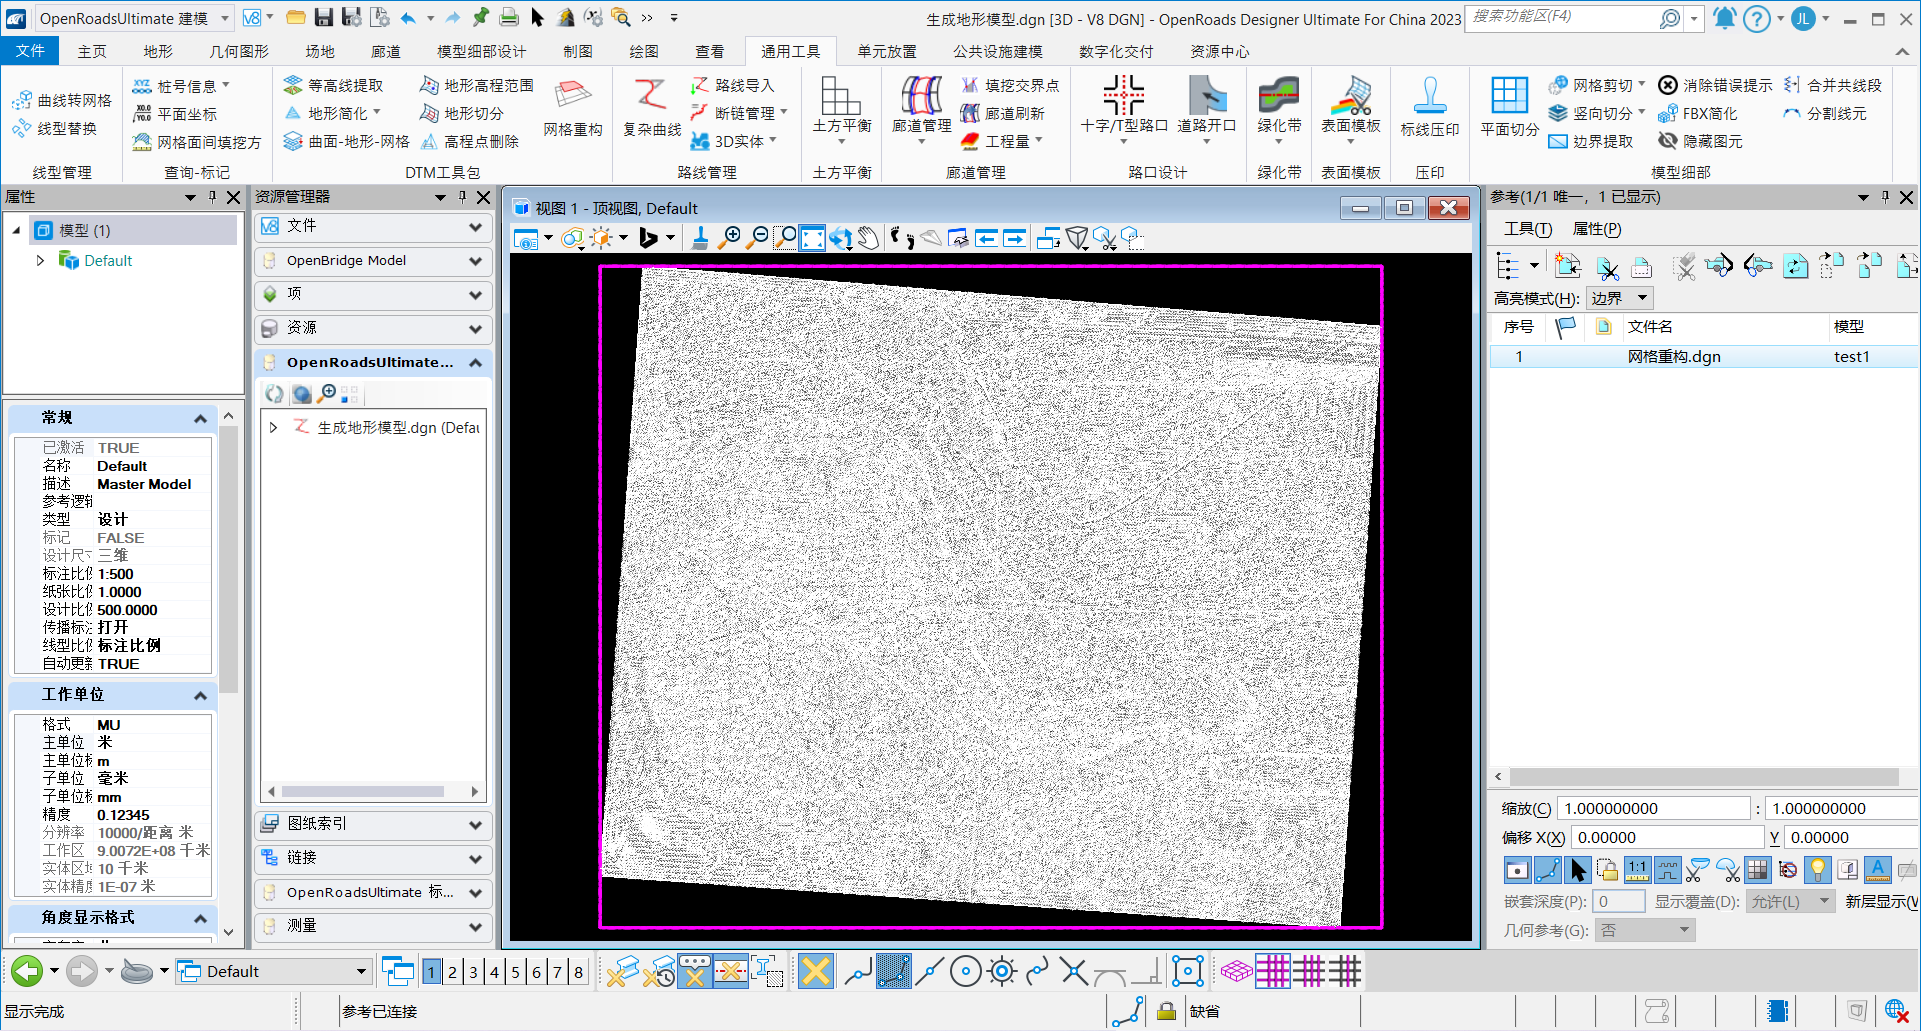
Task: Click the 等高线提取 contour extraction button
Action: tap(334, 86)
